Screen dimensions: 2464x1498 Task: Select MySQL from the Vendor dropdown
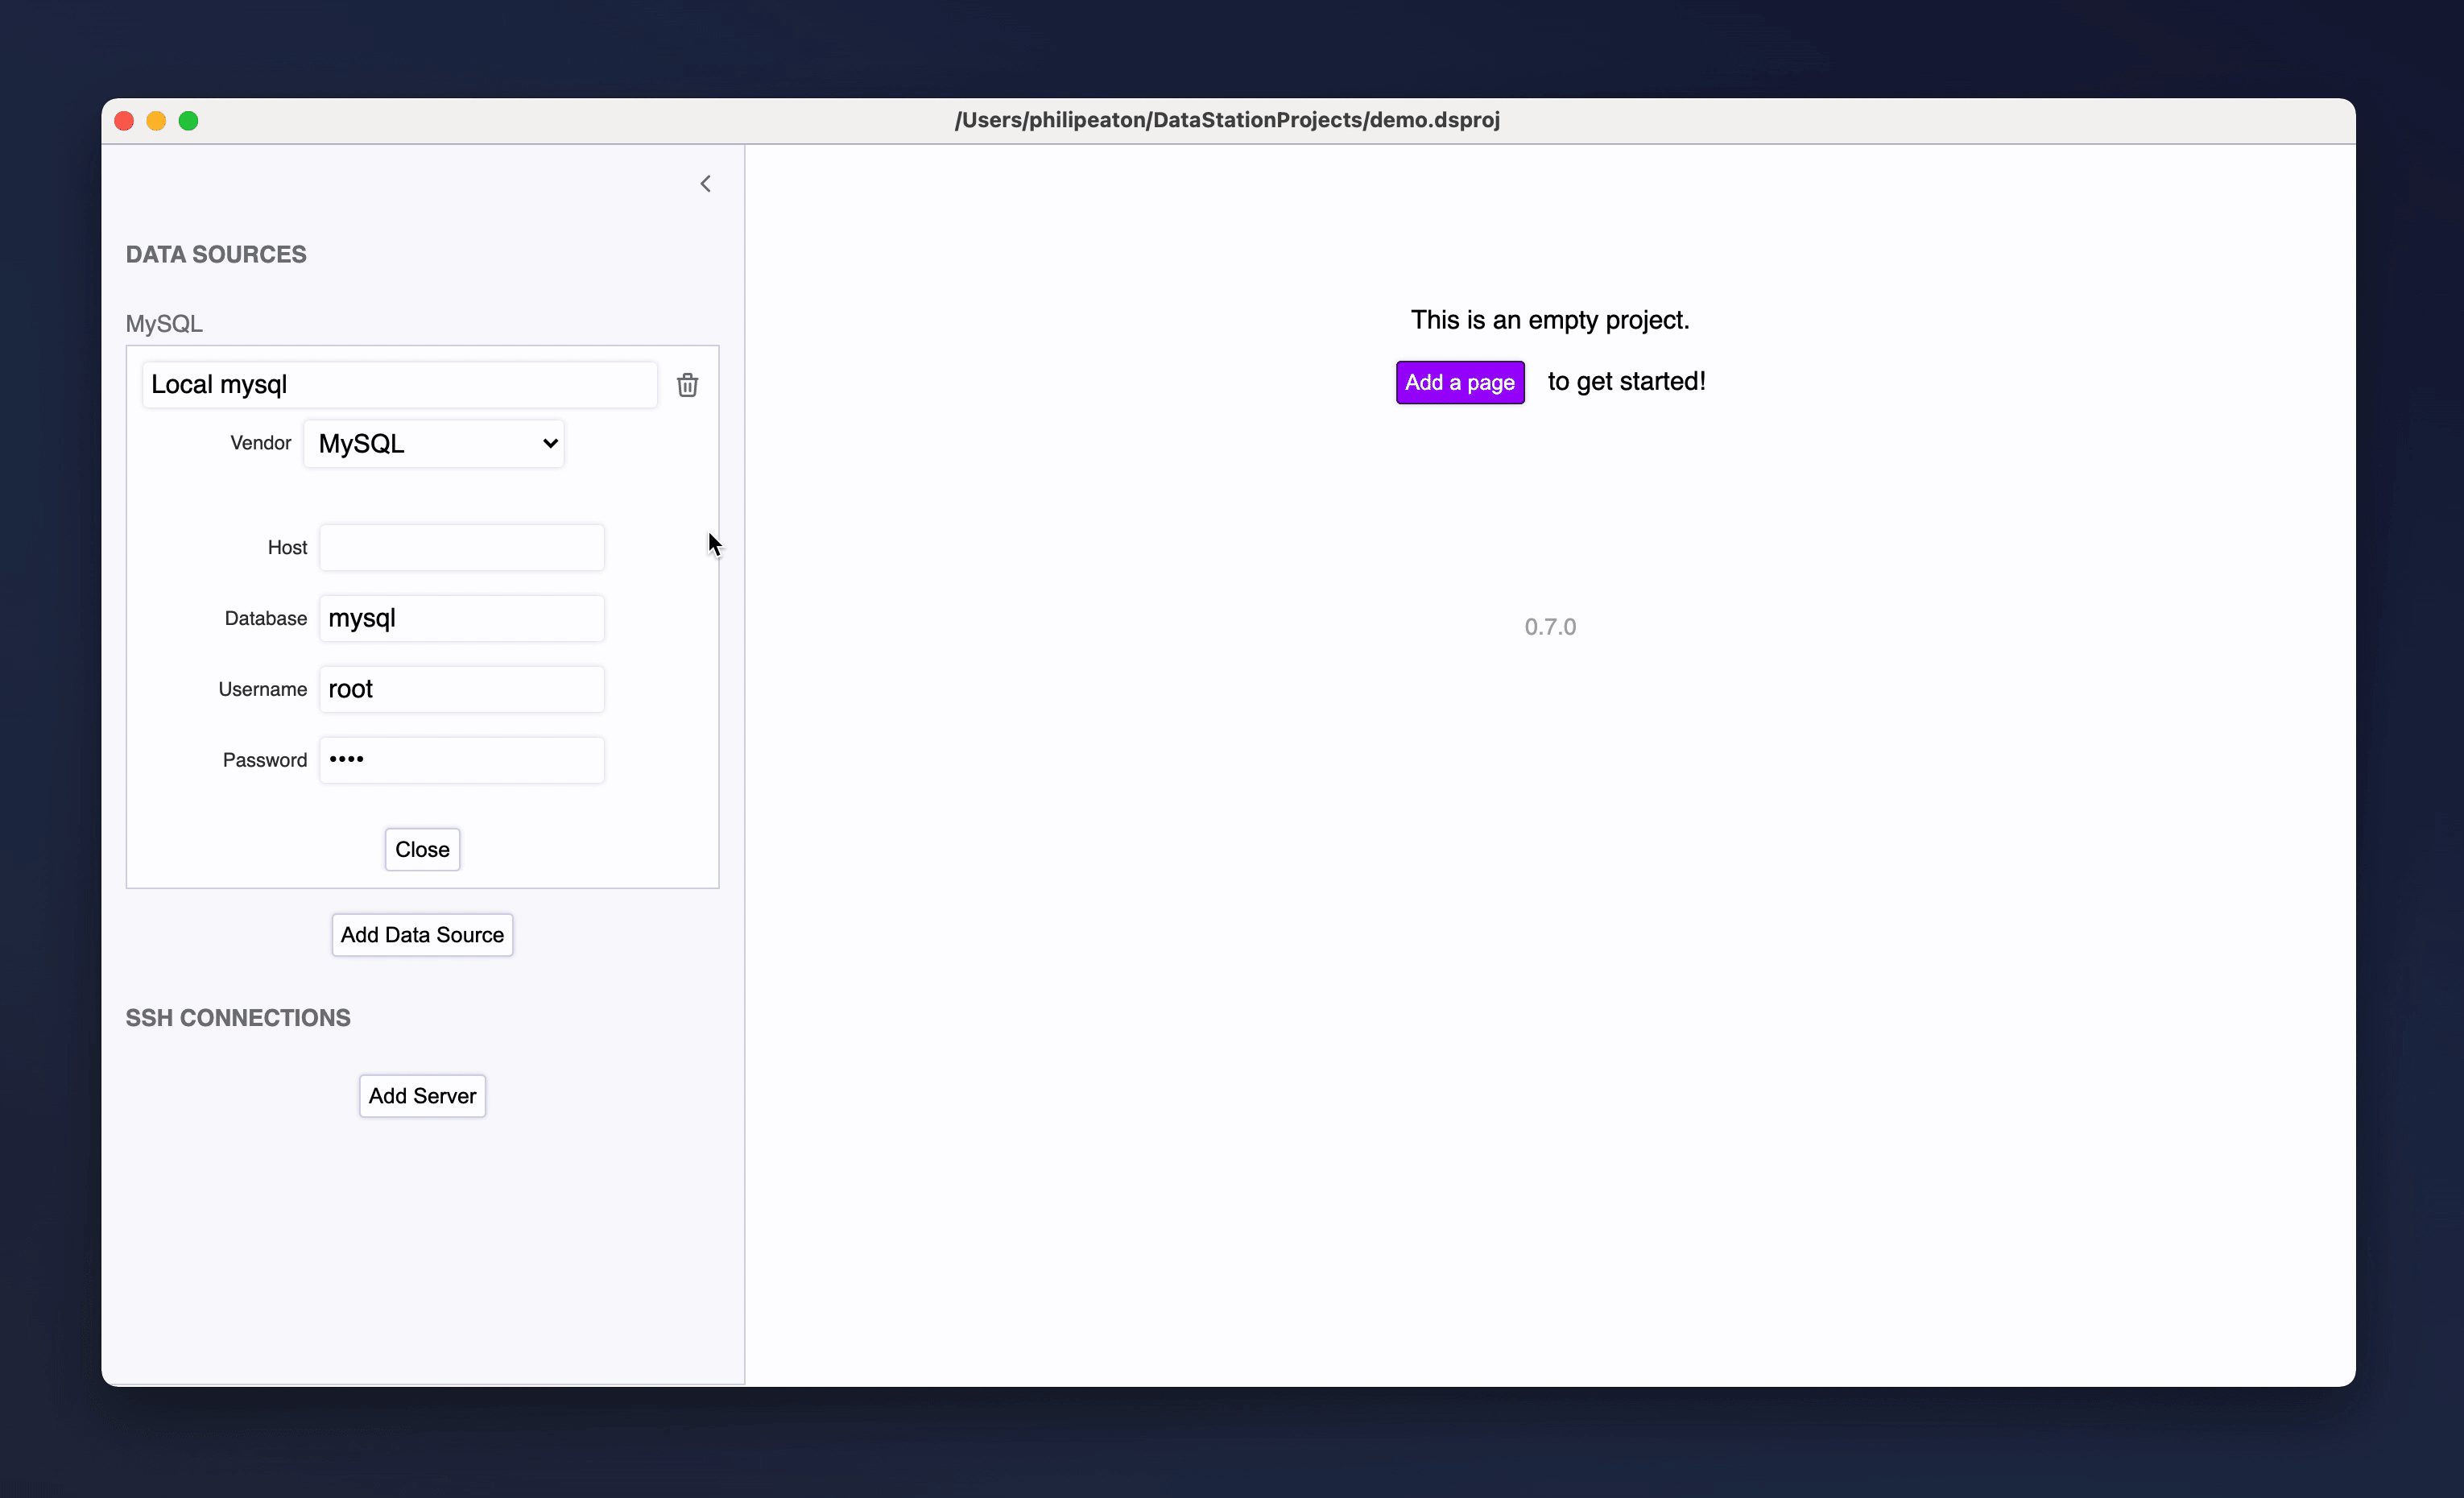tap(435, 442)
